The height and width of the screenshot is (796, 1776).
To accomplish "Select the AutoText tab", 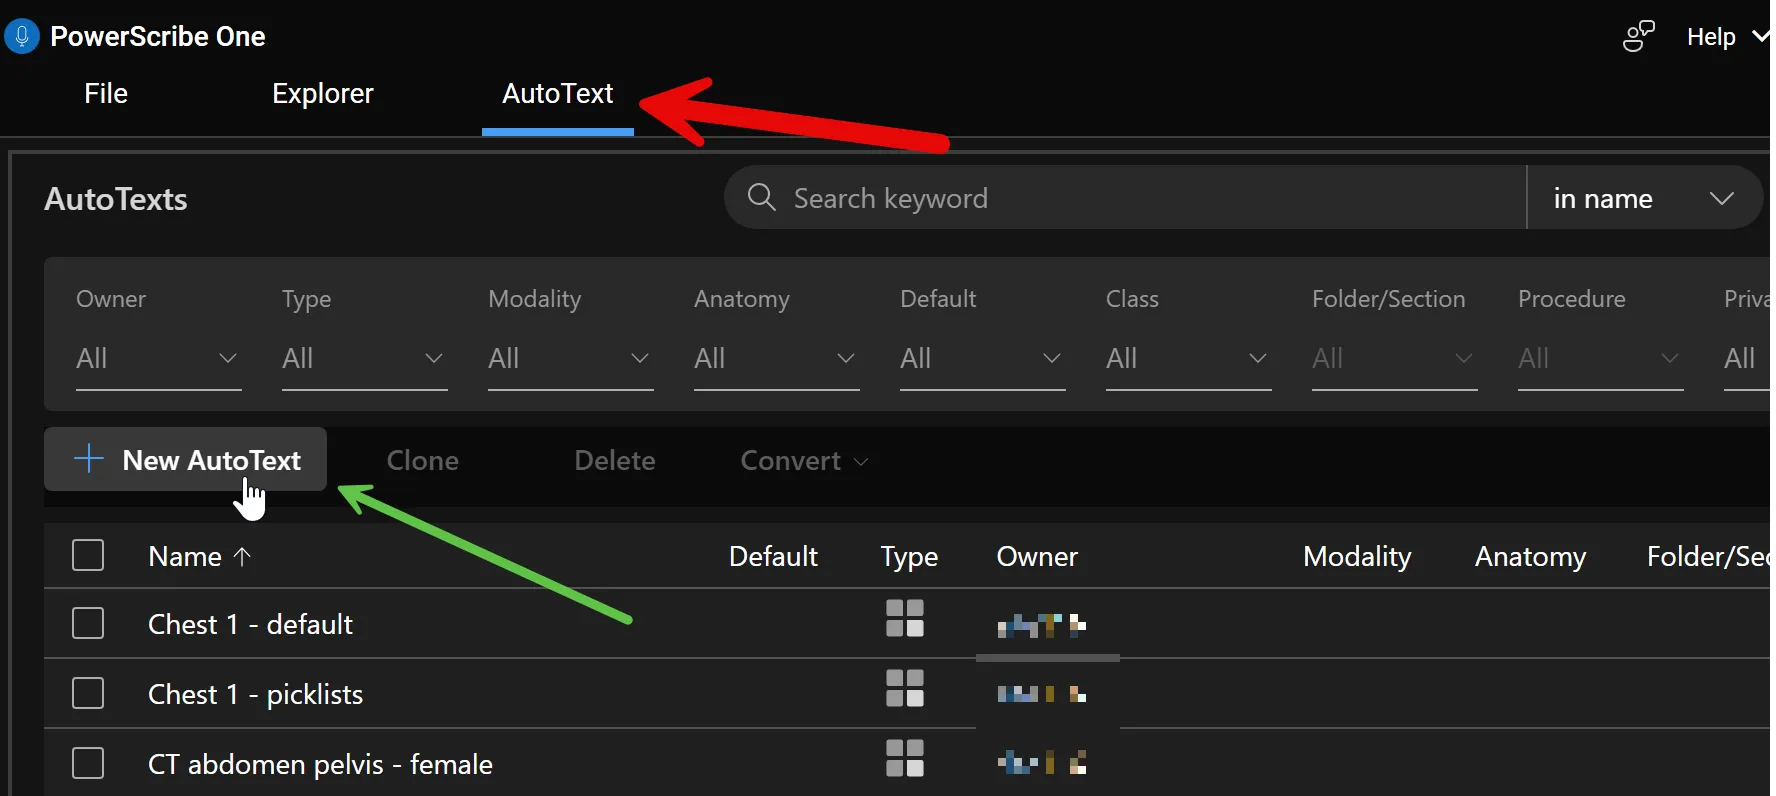I will click(x=558, y=93).
